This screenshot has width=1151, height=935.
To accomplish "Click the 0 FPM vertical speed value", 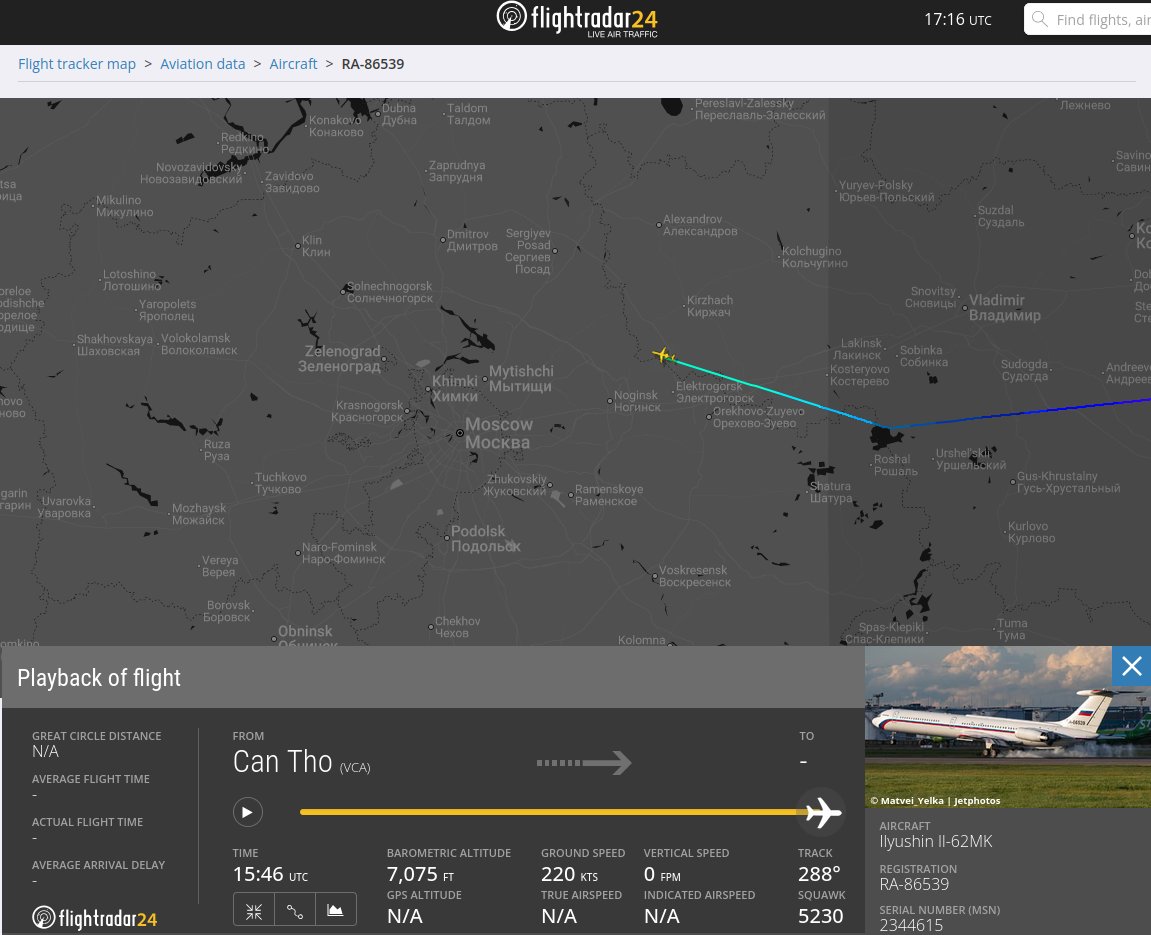I will click(x=662, y=874).
